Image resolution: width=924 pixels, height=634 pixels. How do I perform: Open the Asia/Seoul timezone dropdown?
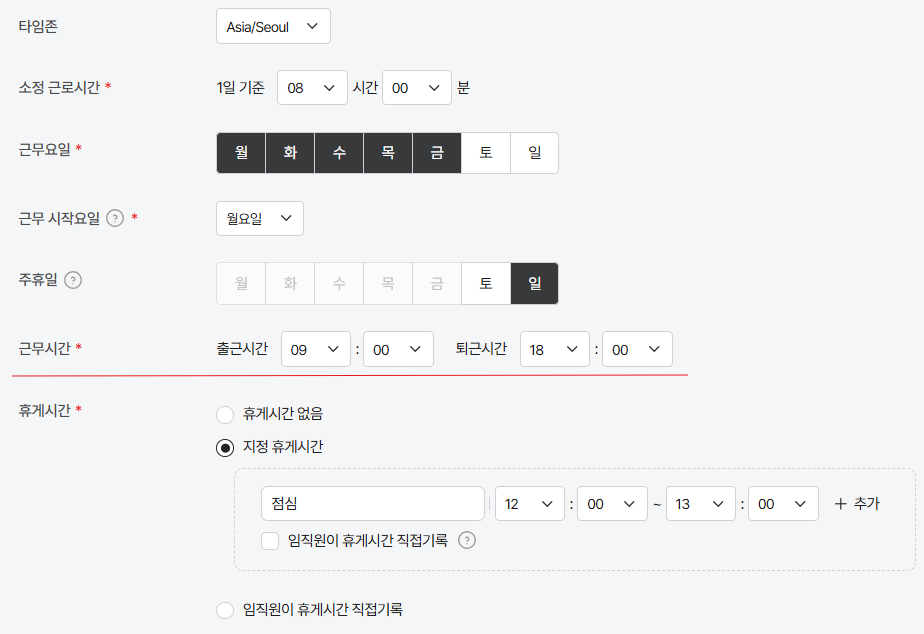coord(273,27)
